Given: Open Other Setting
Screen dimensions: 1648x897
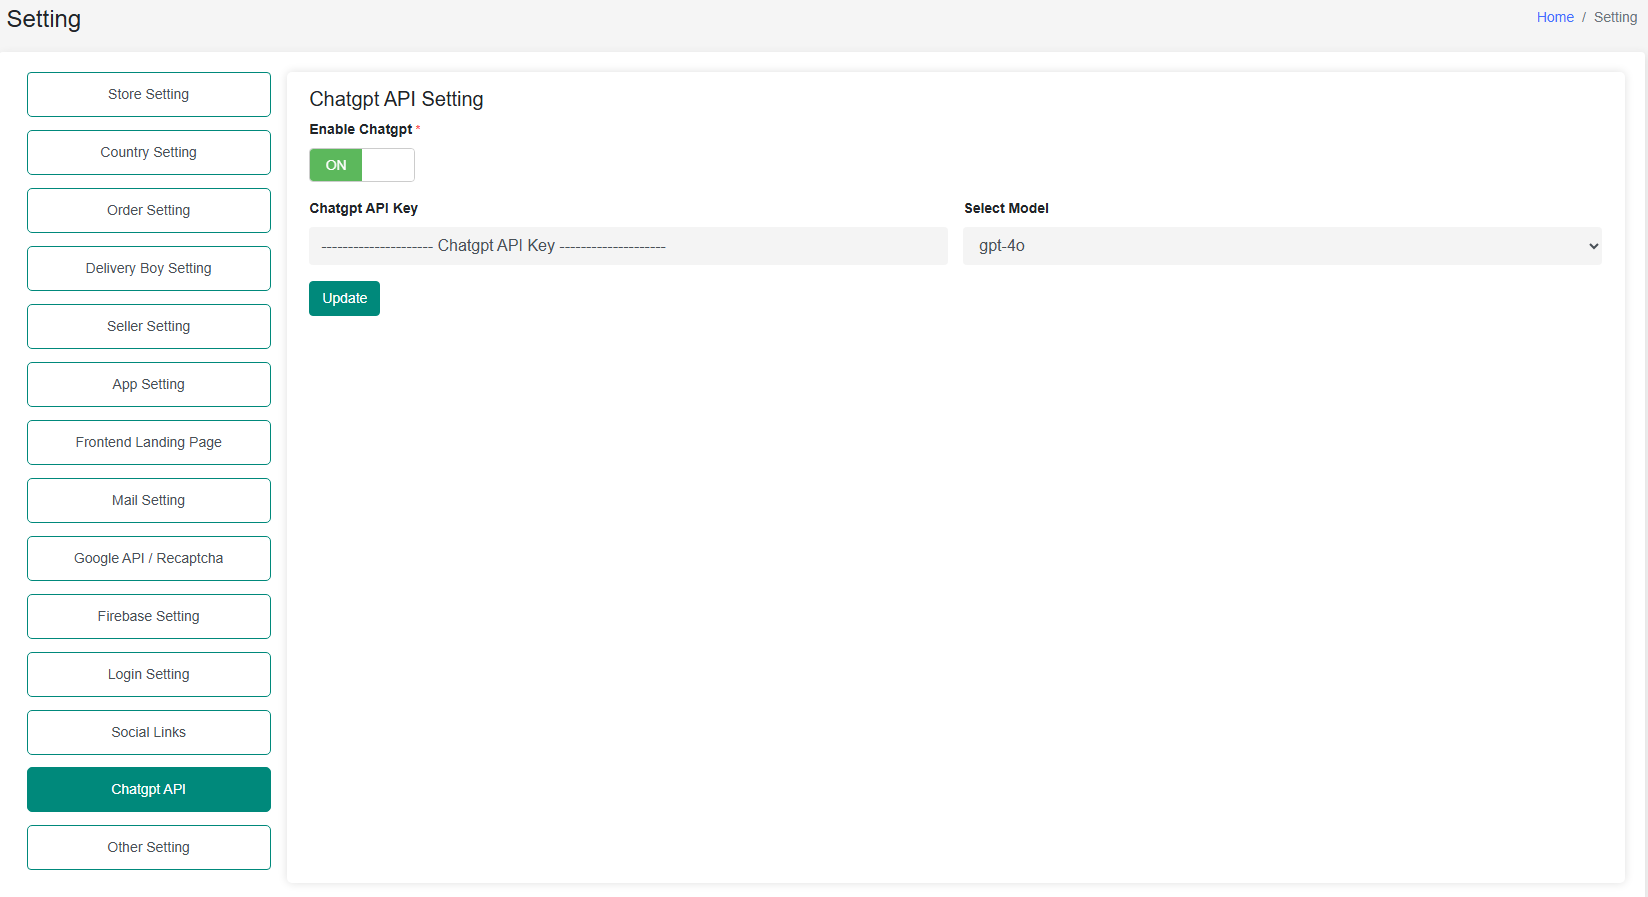Looking at the screenshot, I should coord(149,847).
